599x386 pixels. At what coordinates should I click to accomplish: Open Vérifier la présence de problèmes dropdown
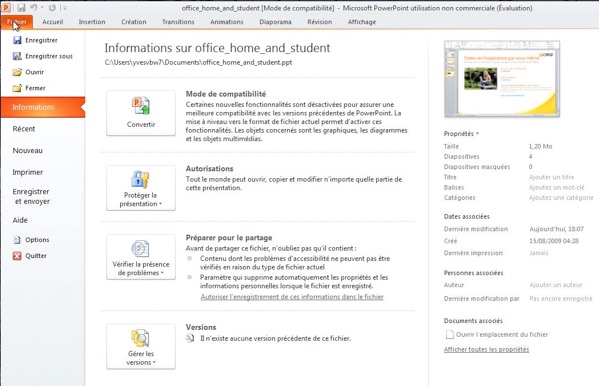point(141,257)
